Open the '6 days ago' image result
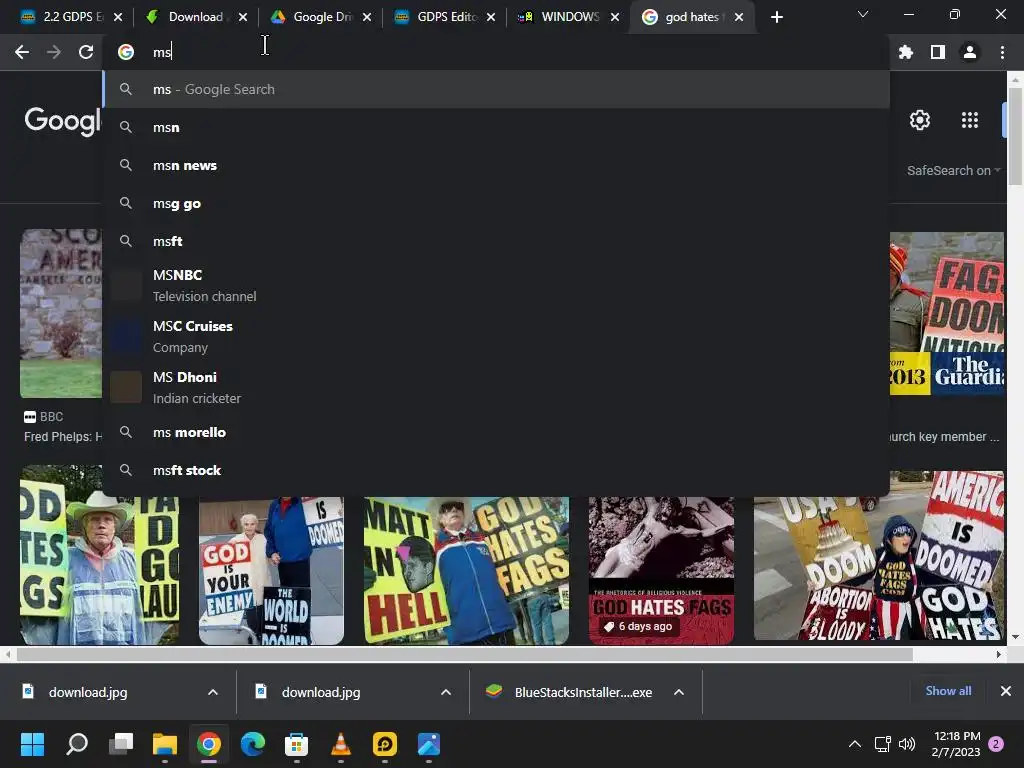This screenshot has width=1024, height=768. coord(661,570)
